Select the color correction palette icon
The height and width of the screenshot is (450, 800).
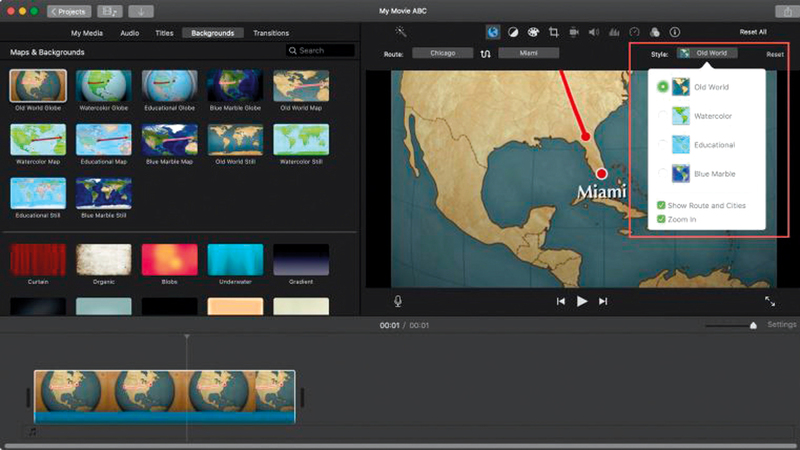533,32
